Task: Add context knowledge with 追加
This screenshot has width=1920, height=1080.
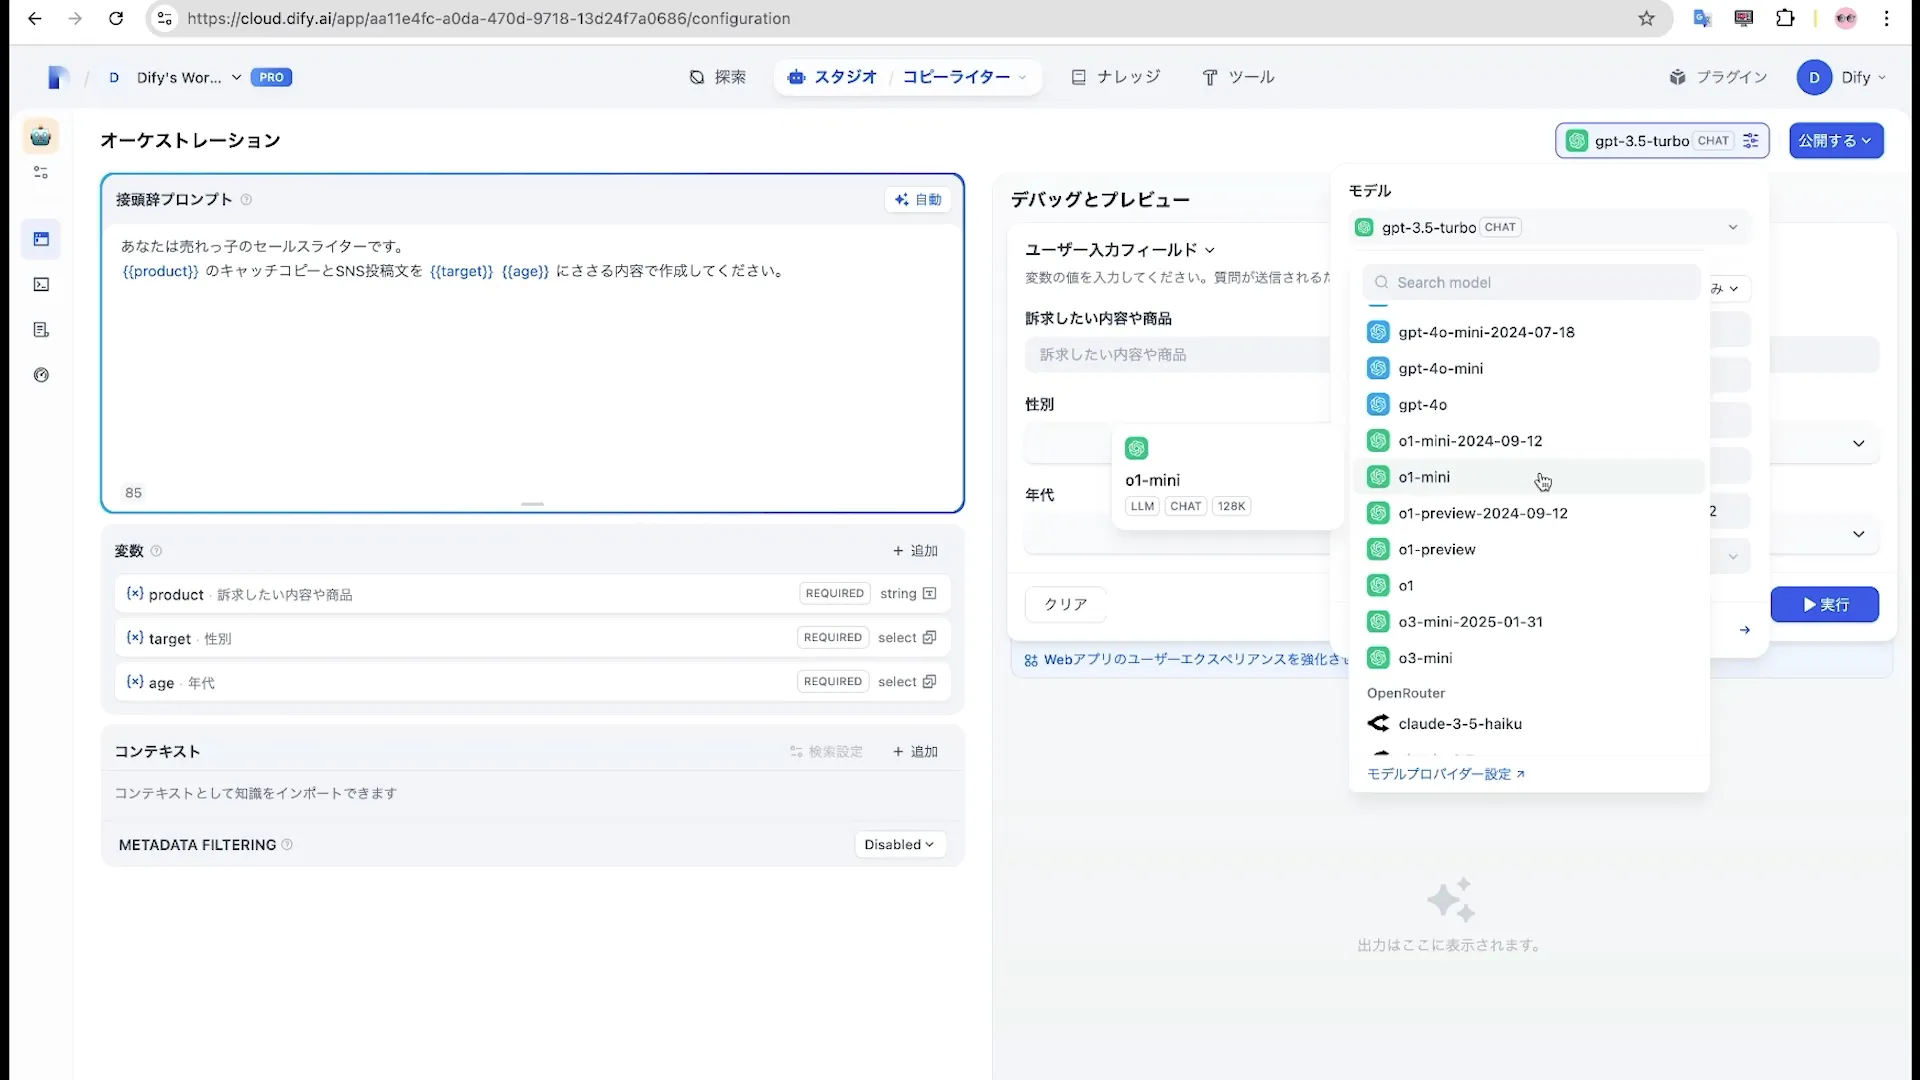Action: coord(915,752)
